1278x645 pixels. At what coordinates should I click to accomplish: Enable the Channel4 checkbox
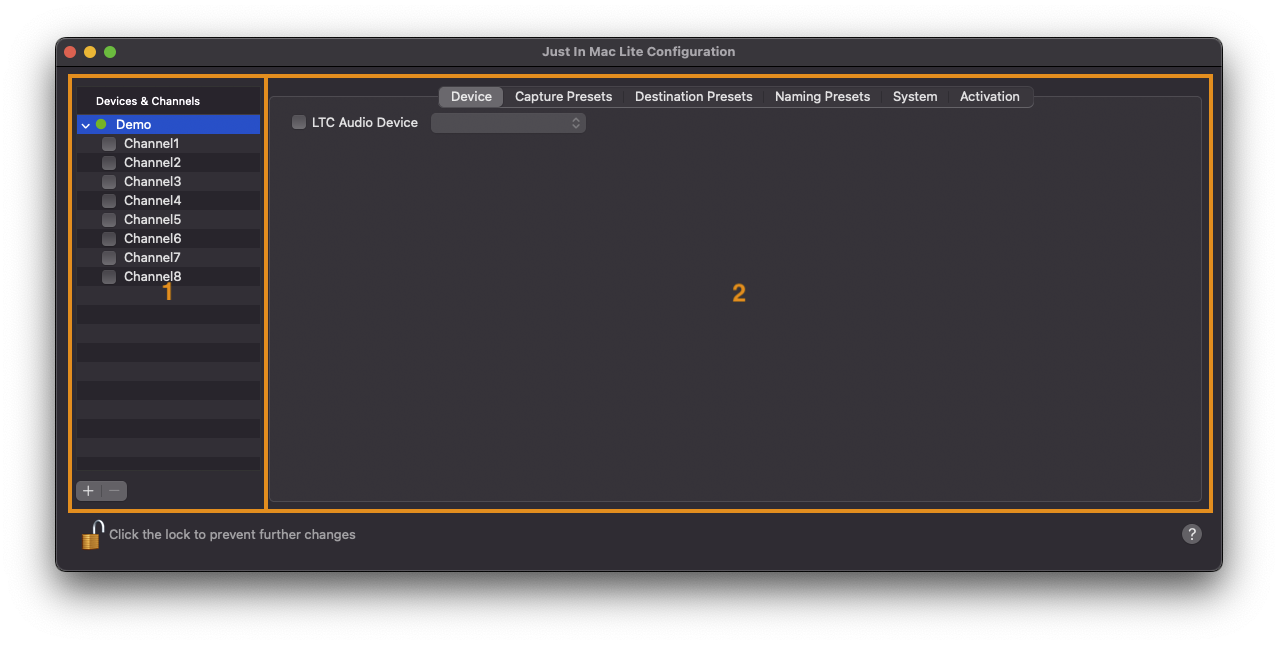click(109, 200)
